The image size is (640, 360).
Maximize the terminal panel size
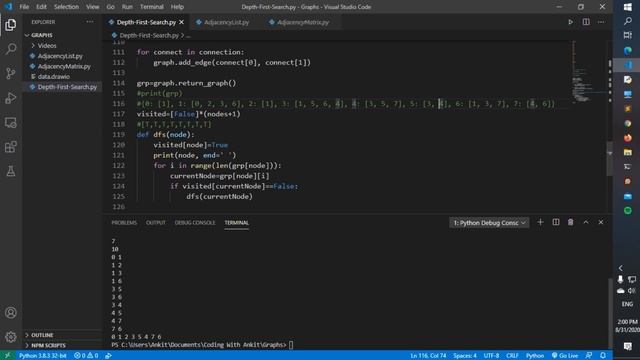tap(586, 222)
